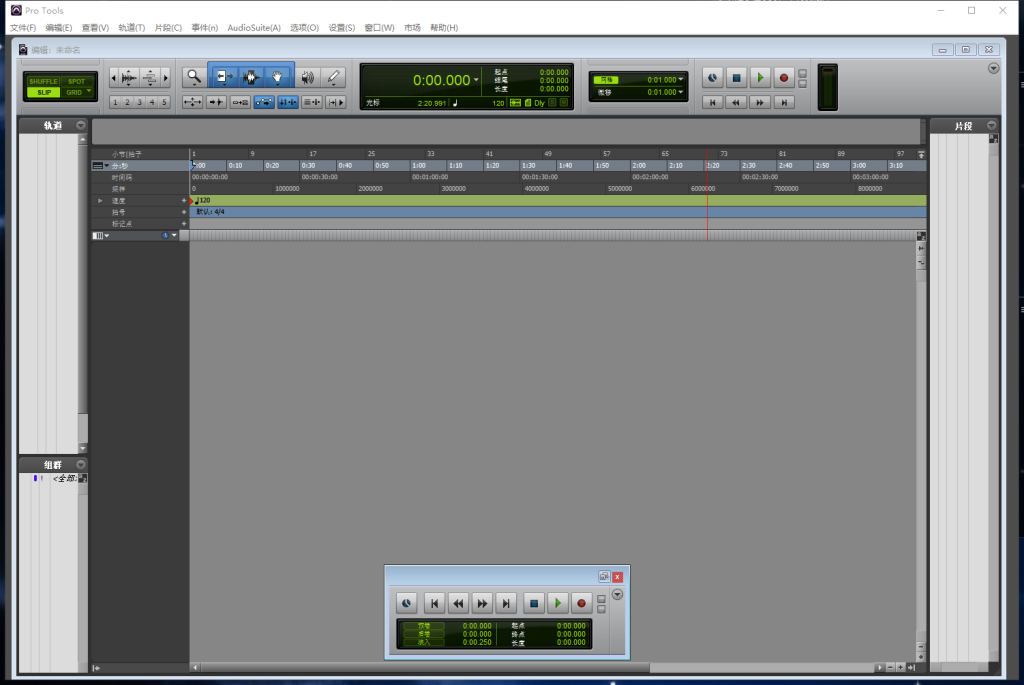Open the 文件(F) menu

23,27
